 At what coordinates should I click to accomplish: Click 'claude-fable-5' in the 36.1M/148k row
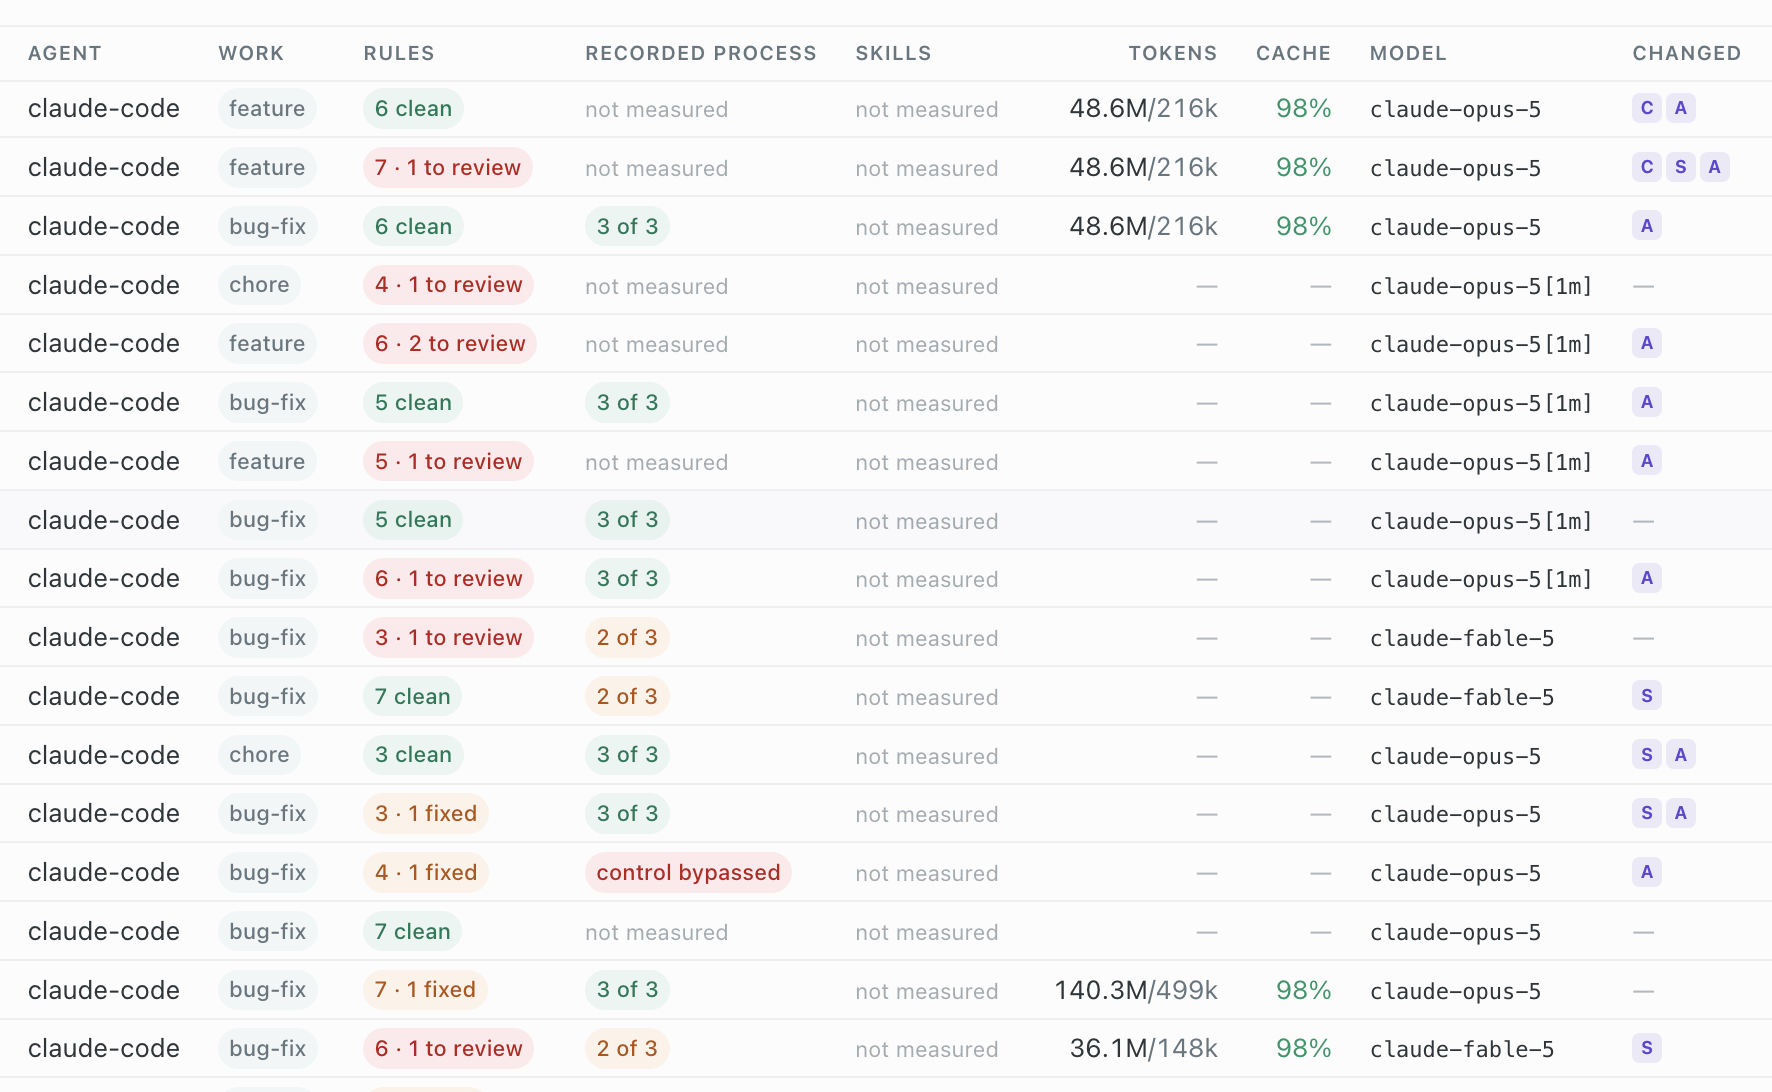click(1462, 1049)
